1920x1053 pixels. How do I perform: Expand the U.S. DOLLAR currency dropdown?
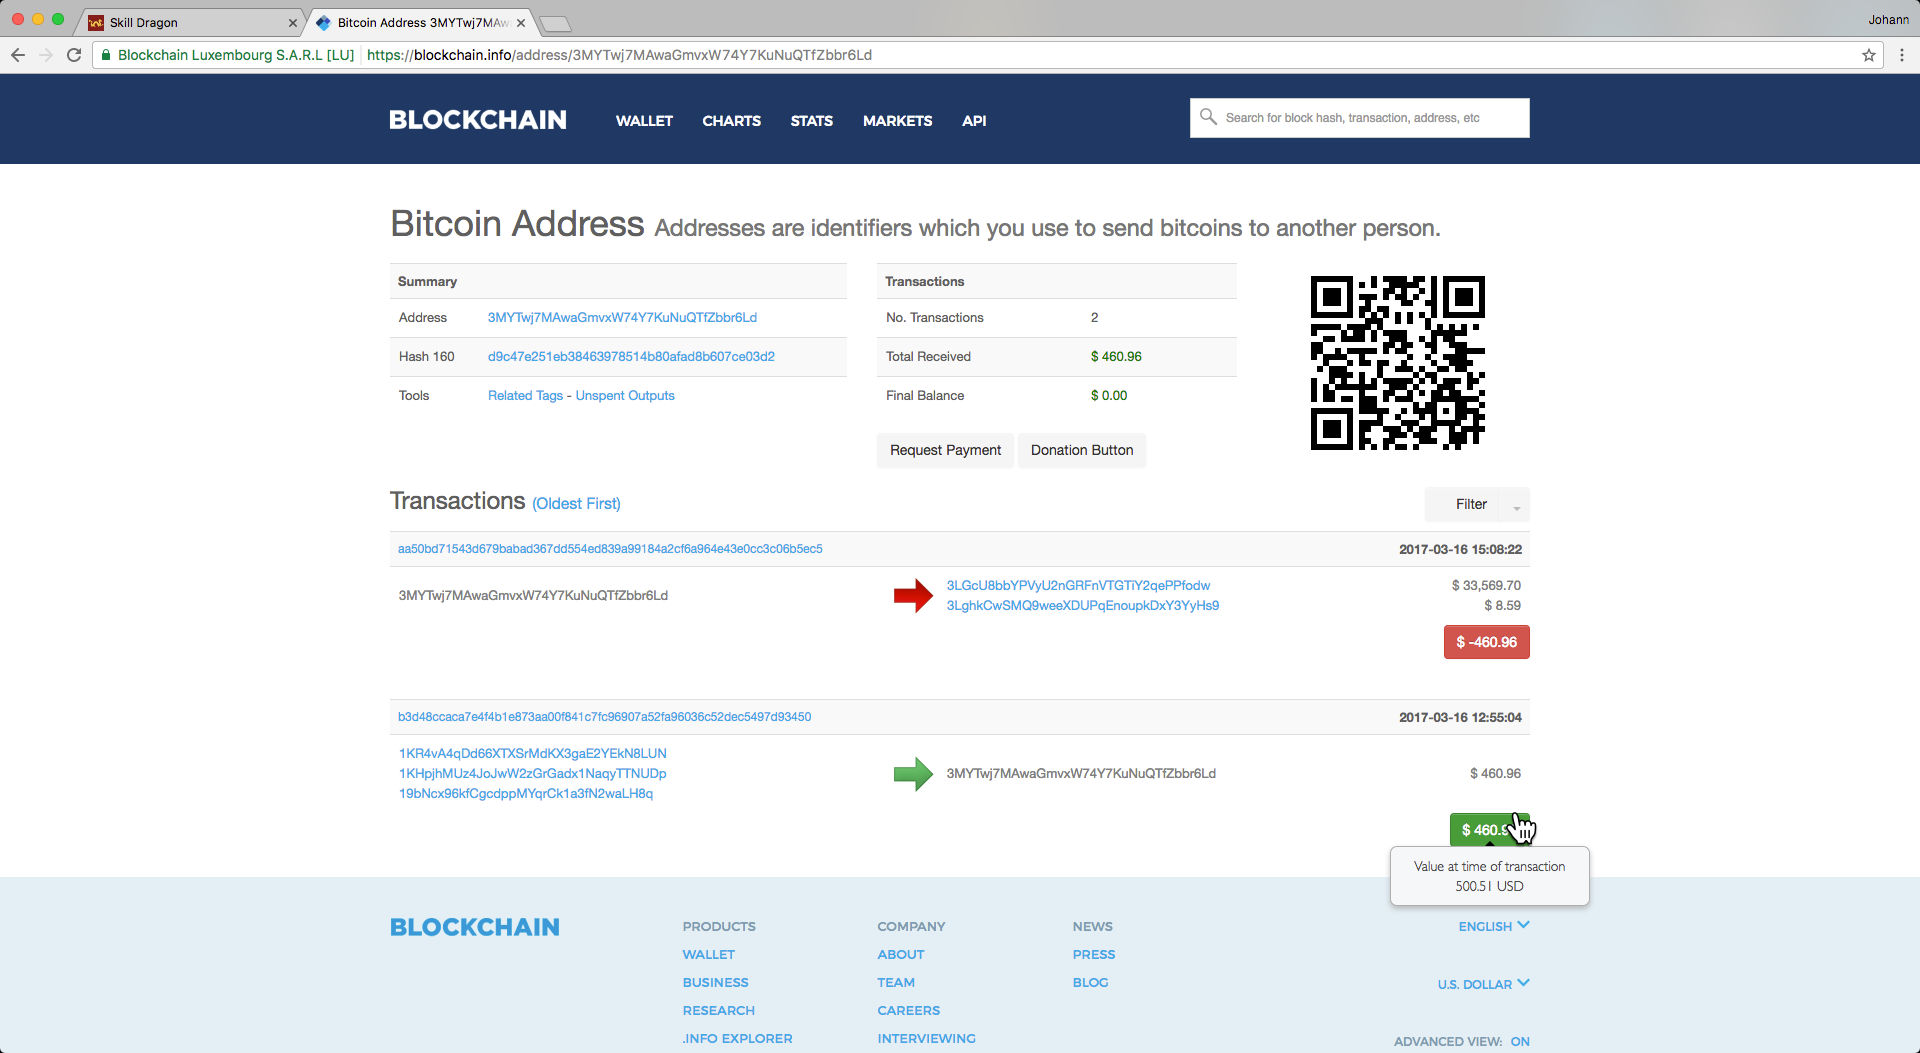(1484, 984)
